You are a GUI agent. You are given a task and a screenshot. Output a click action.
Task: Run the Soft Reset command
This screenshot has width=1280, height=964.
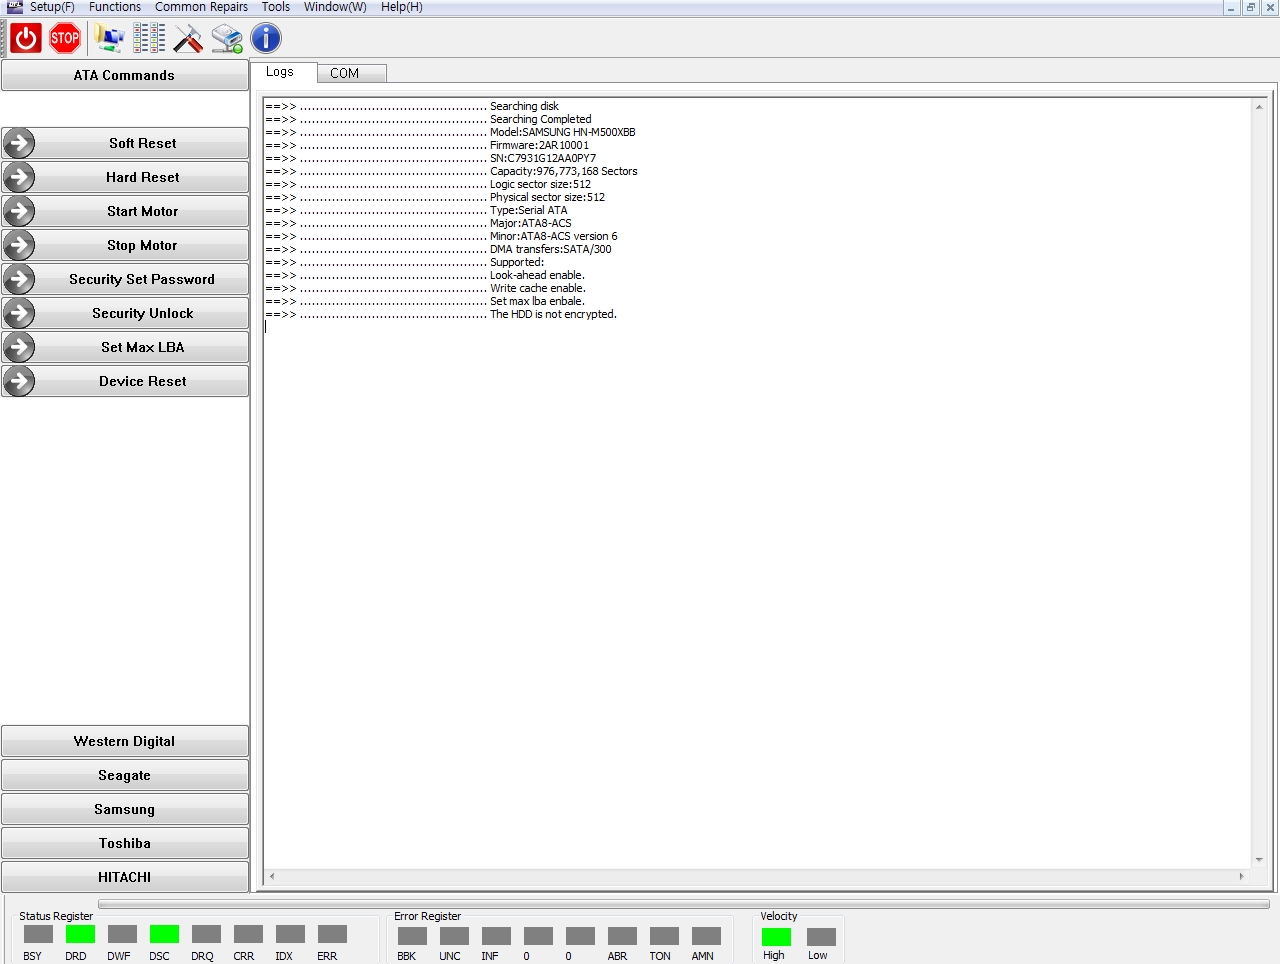(x=125, y=143)
